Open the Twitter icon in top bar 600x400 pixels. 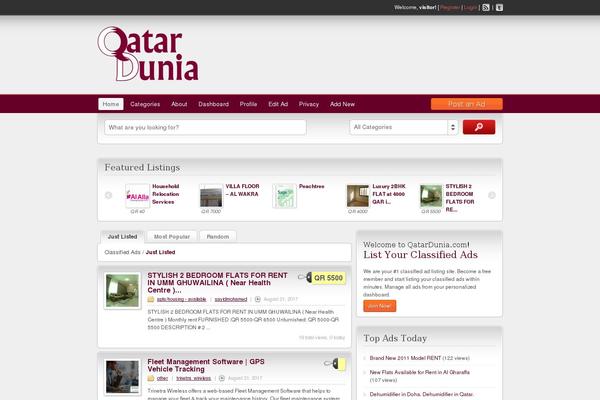coord(499,7)
